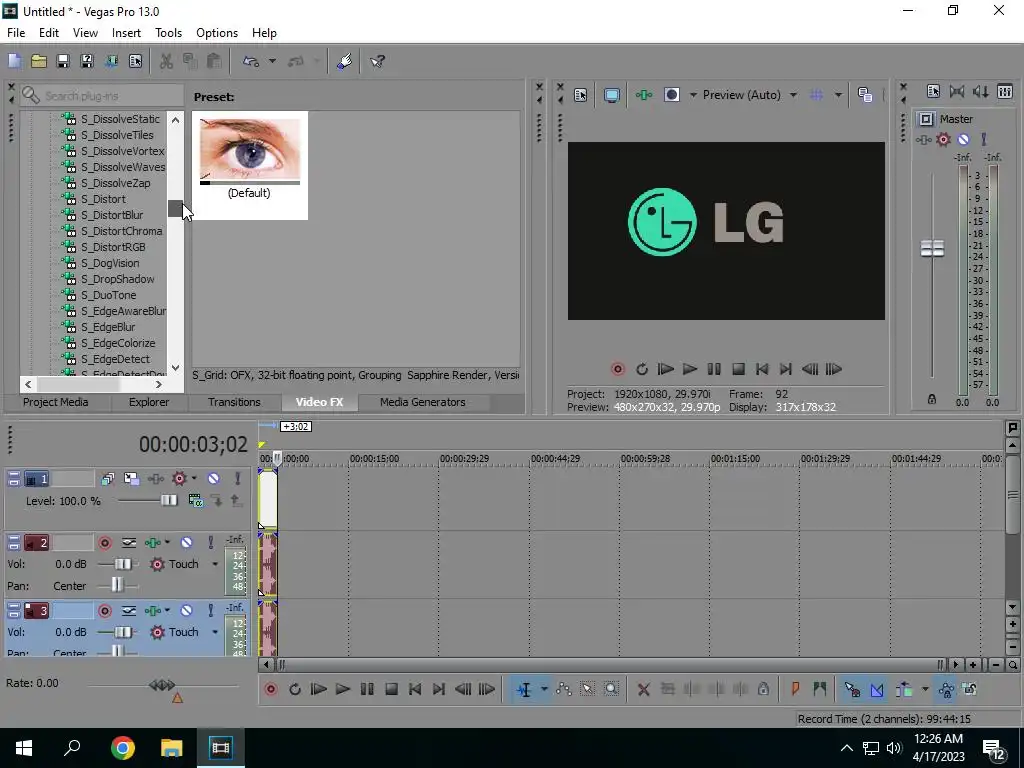This screenshot has width=1024, height=768.
Task: Open the Tools menu
Action: click(168, 33)
